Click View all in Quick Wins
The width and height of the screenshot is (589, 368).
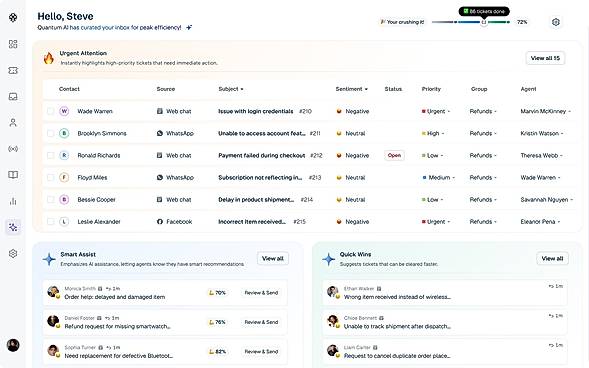pos(552,258)
